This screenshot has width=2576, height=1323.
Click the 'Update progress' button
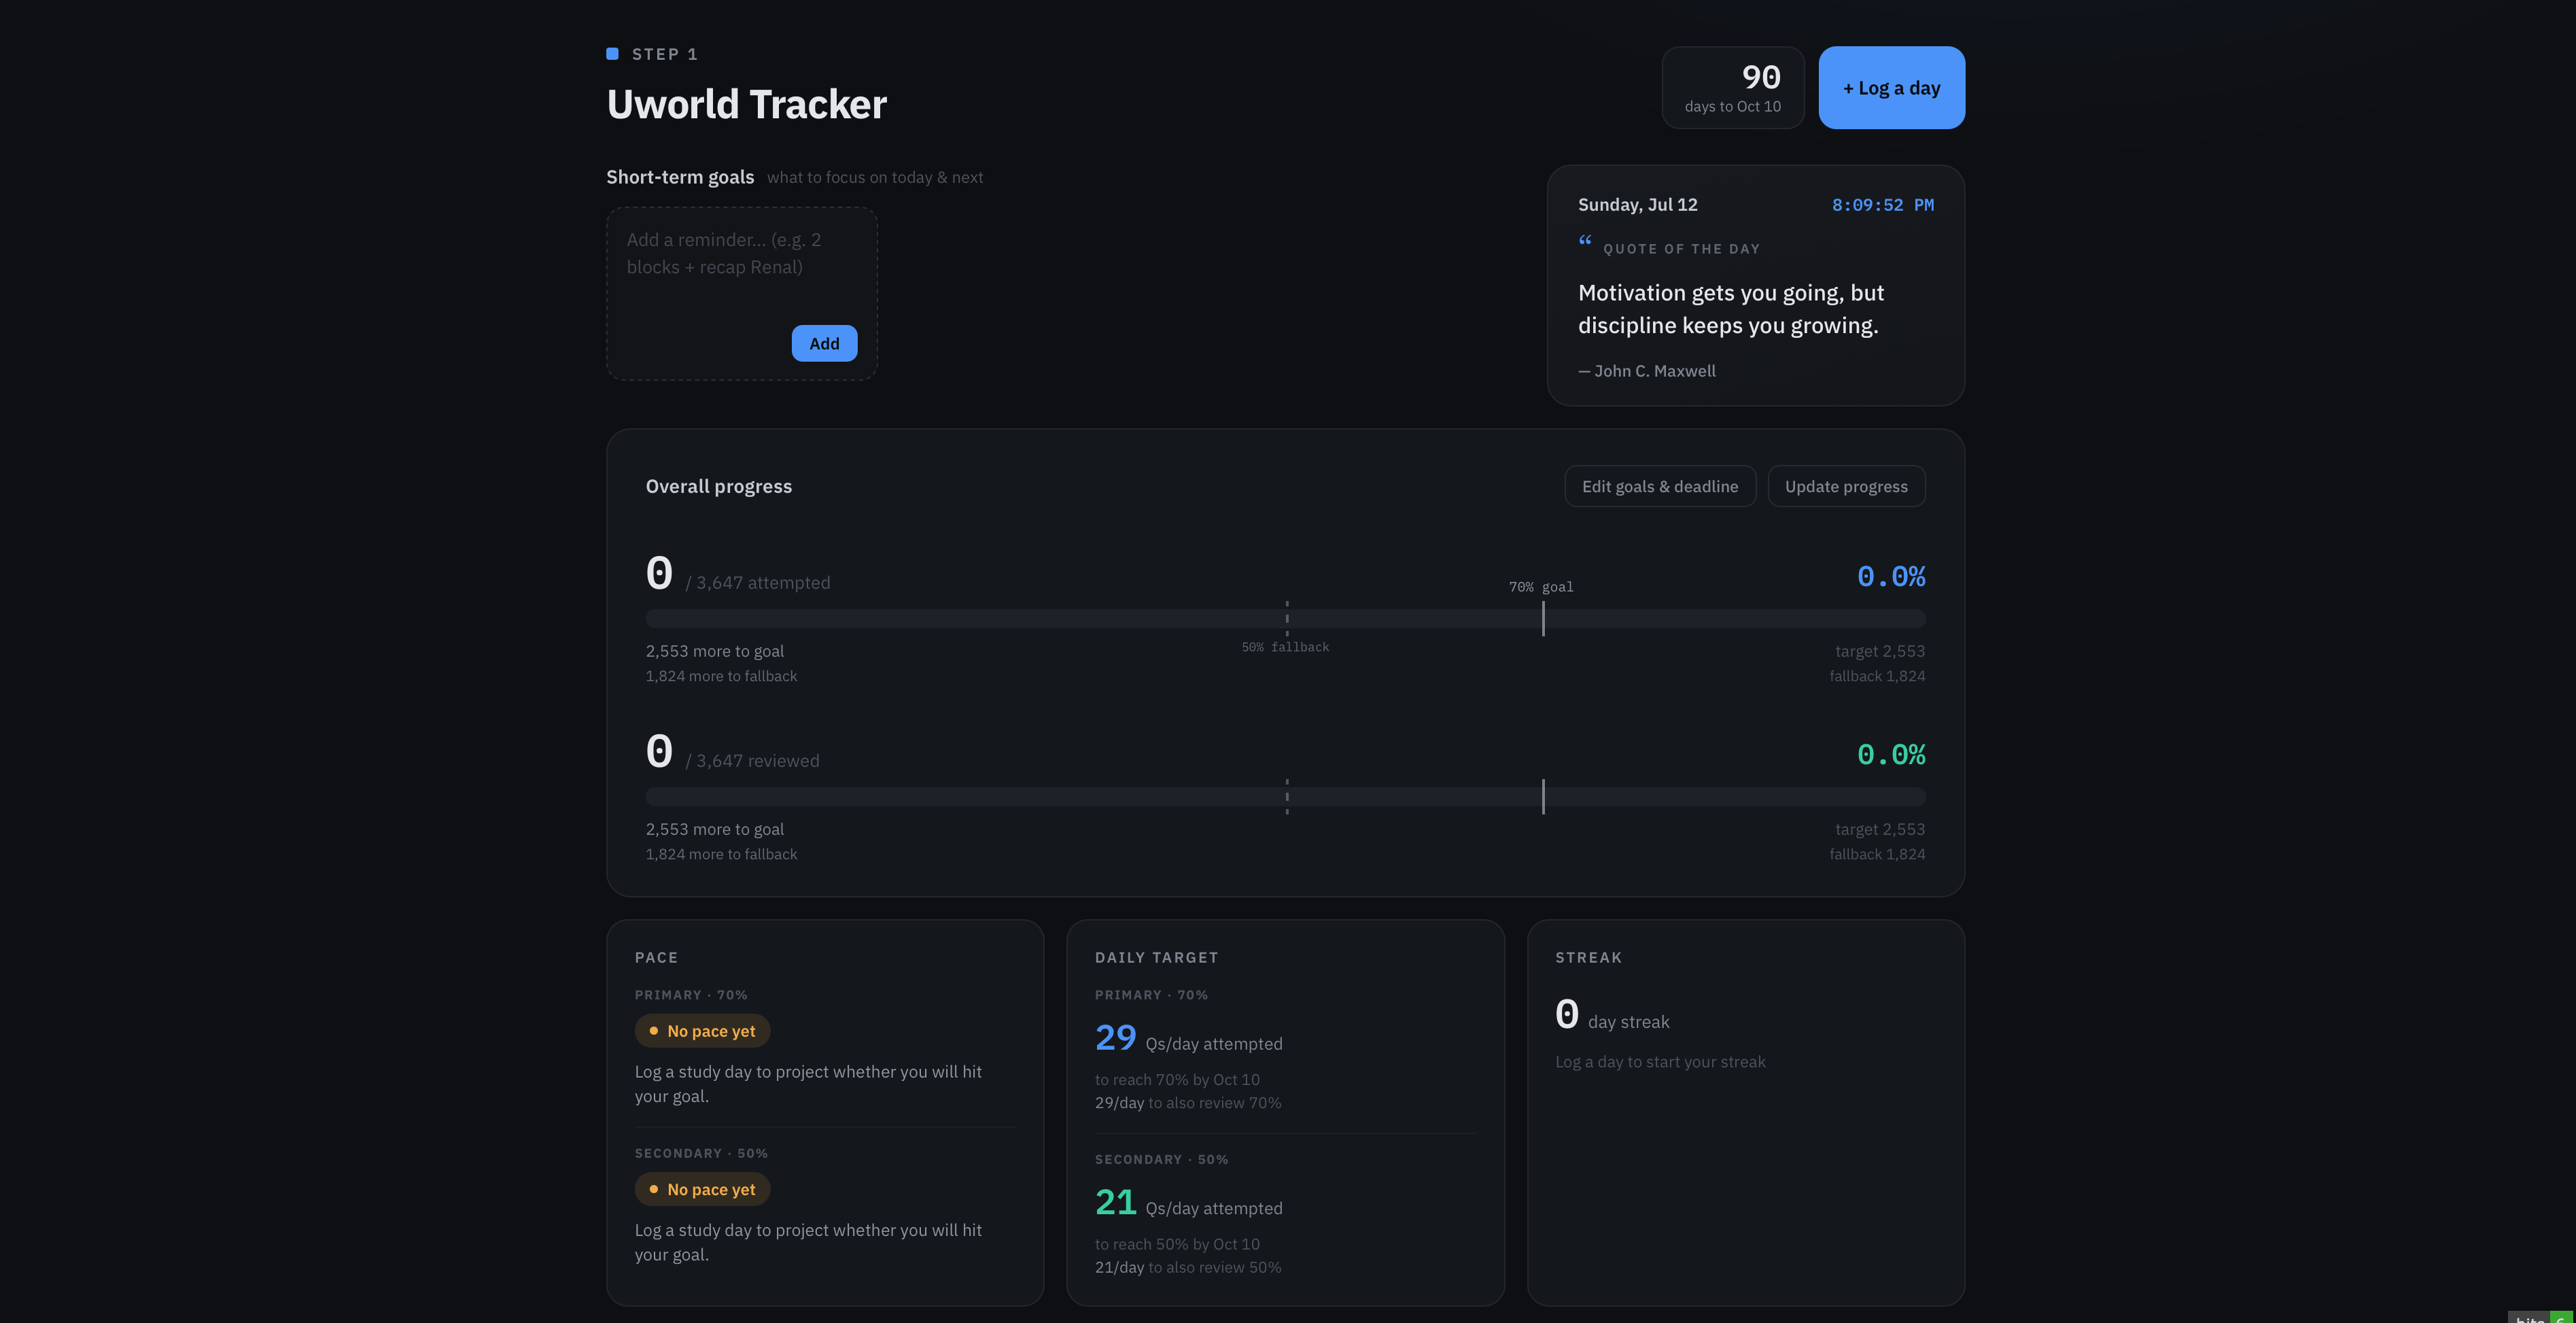pyautogui.click(x=1846, y=486)
